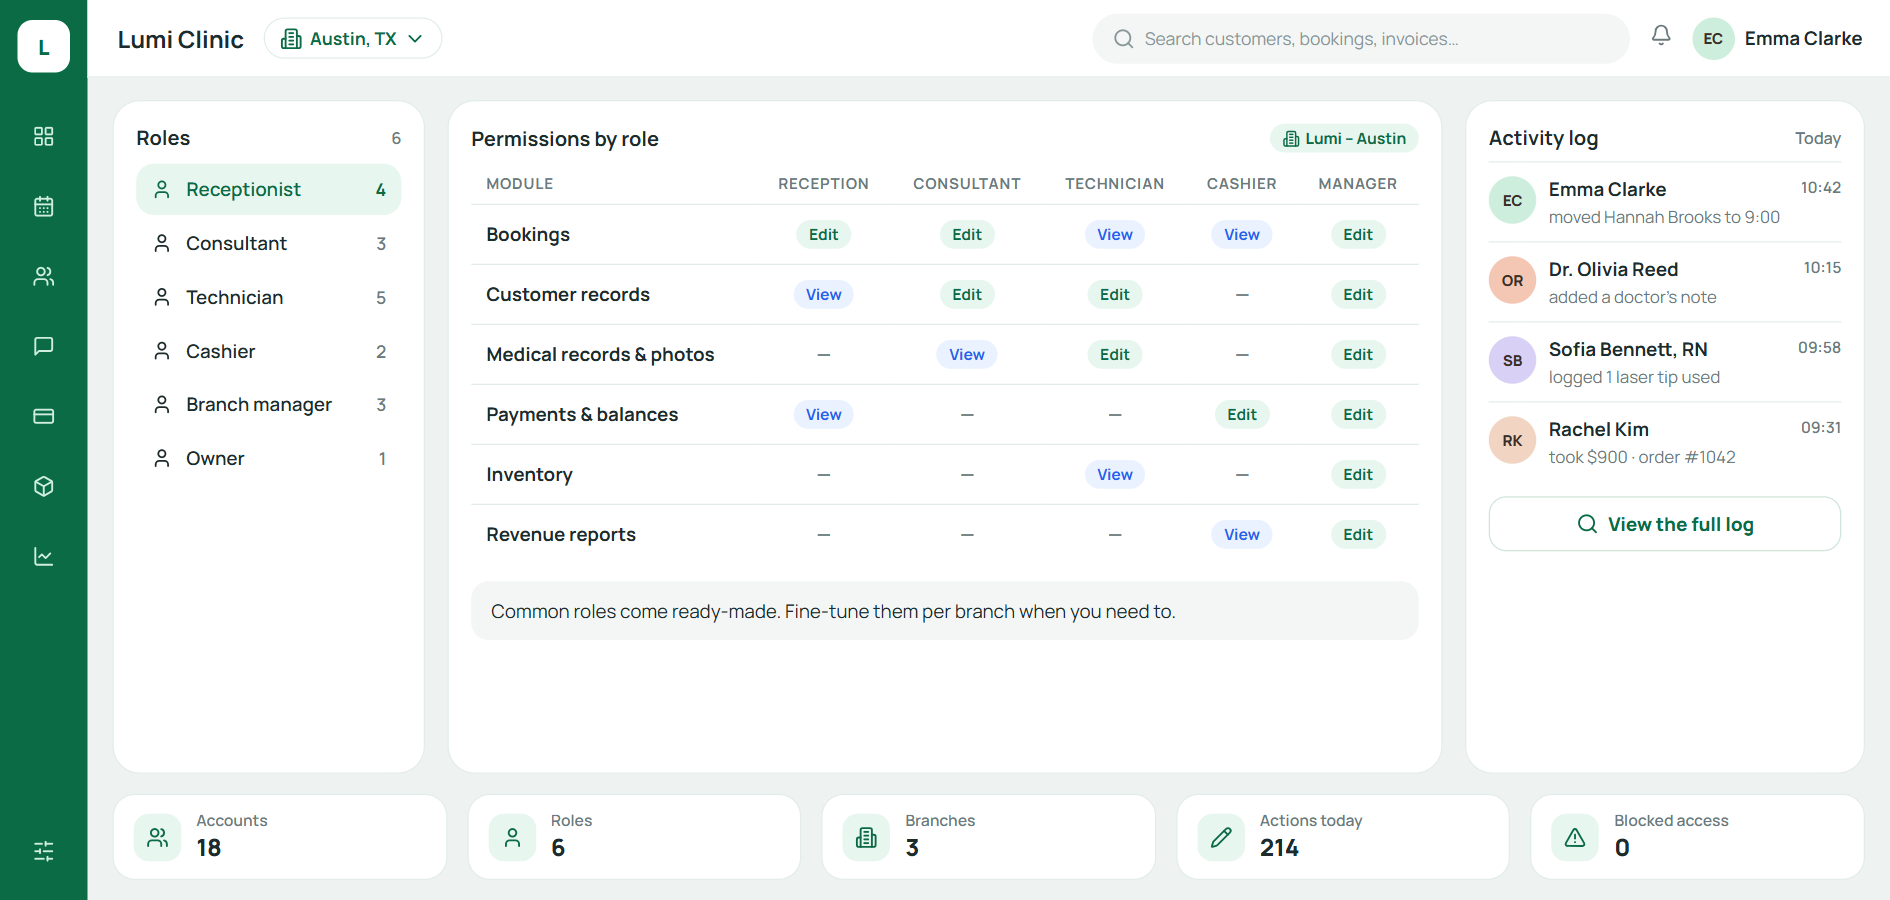Click the Lumi Clinic logo tile
Viewport: 1890px width, 900px height.
coord(44,46)
